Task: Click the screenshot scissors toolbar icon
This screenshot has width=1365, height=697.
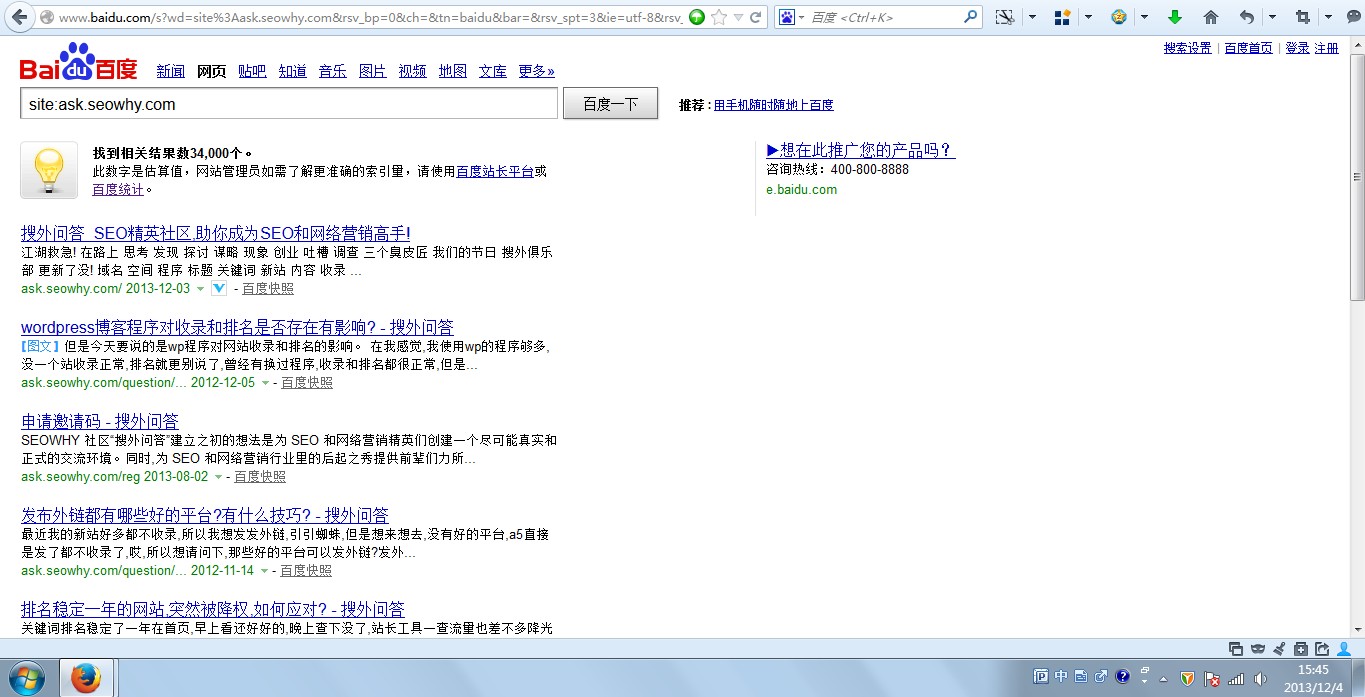Action: (x=1005, y=17)
